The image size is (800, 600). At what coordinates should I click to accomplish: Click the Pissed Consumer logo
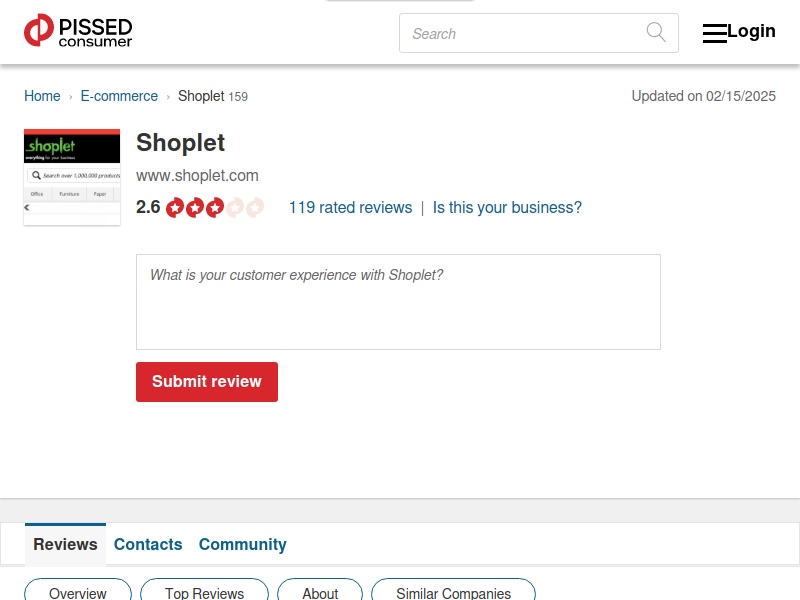tap(78, 32)
